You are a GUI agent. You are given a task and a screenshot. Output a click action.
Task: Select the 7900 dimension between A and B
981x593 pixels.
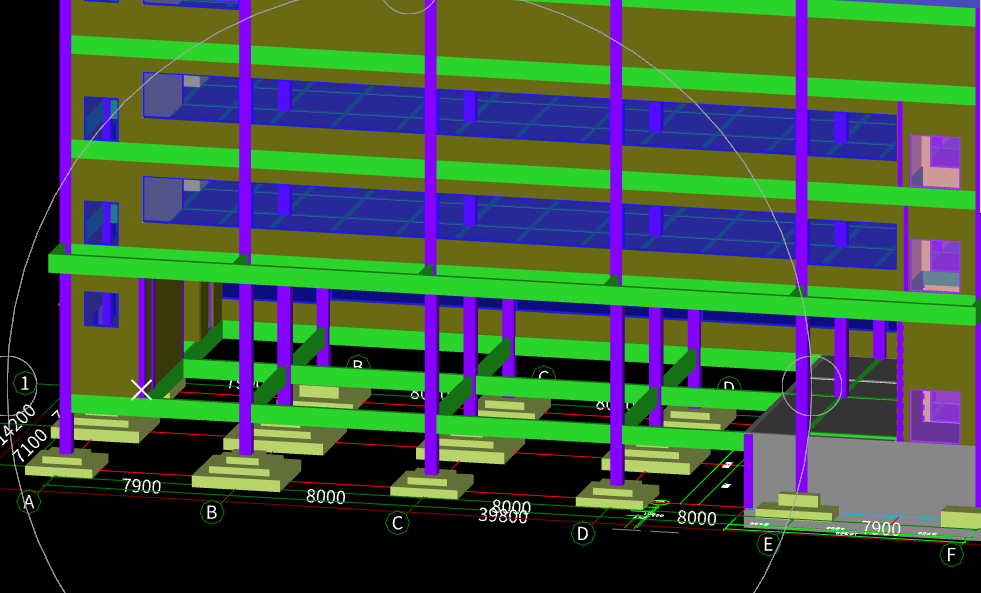(141, 485)
